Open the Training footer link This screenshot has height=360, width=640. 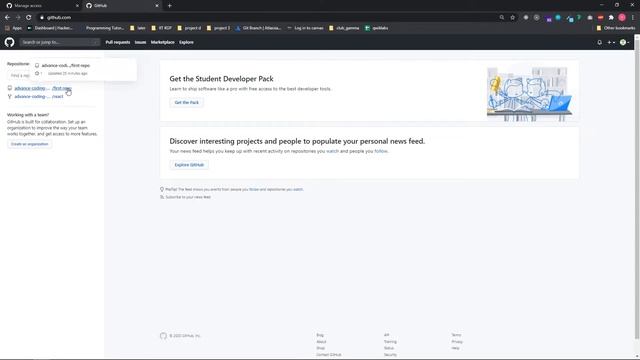coord(390,342)
